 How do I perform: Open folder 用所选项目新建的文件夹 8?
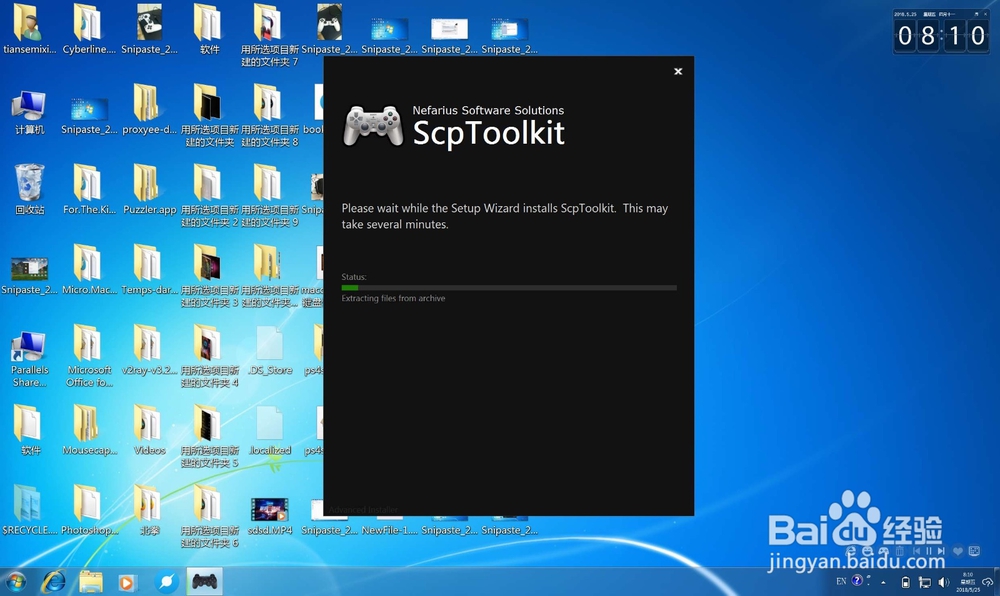click(269, 115)
